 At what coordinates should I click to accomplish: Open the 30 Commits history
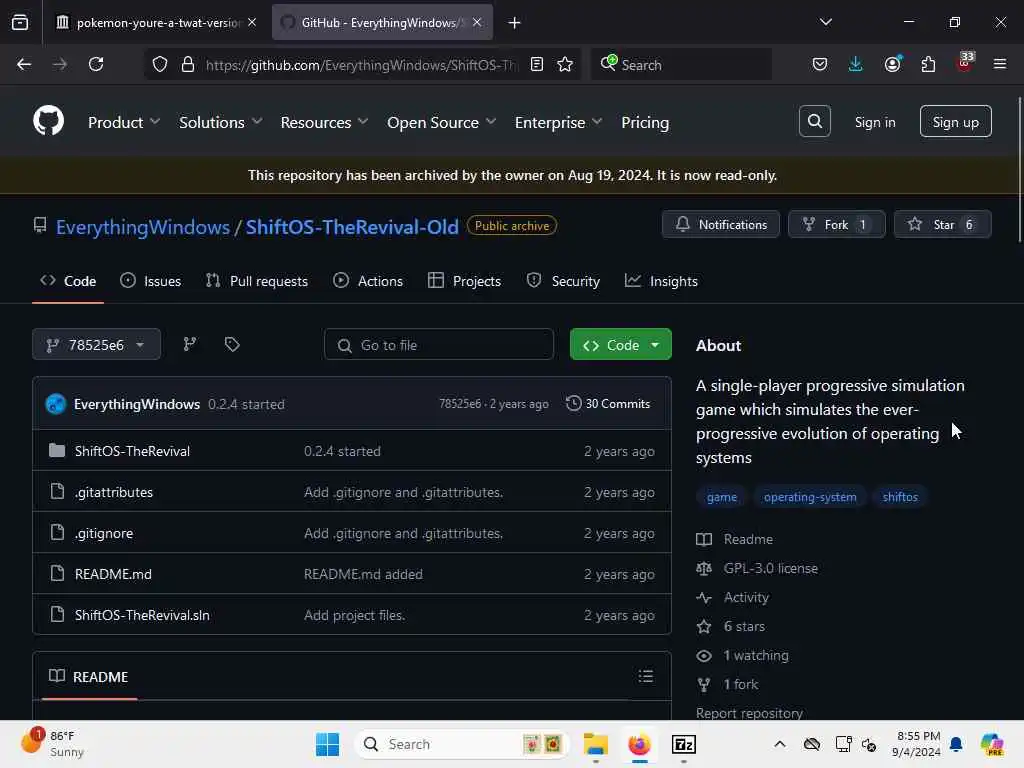point(608,404)
